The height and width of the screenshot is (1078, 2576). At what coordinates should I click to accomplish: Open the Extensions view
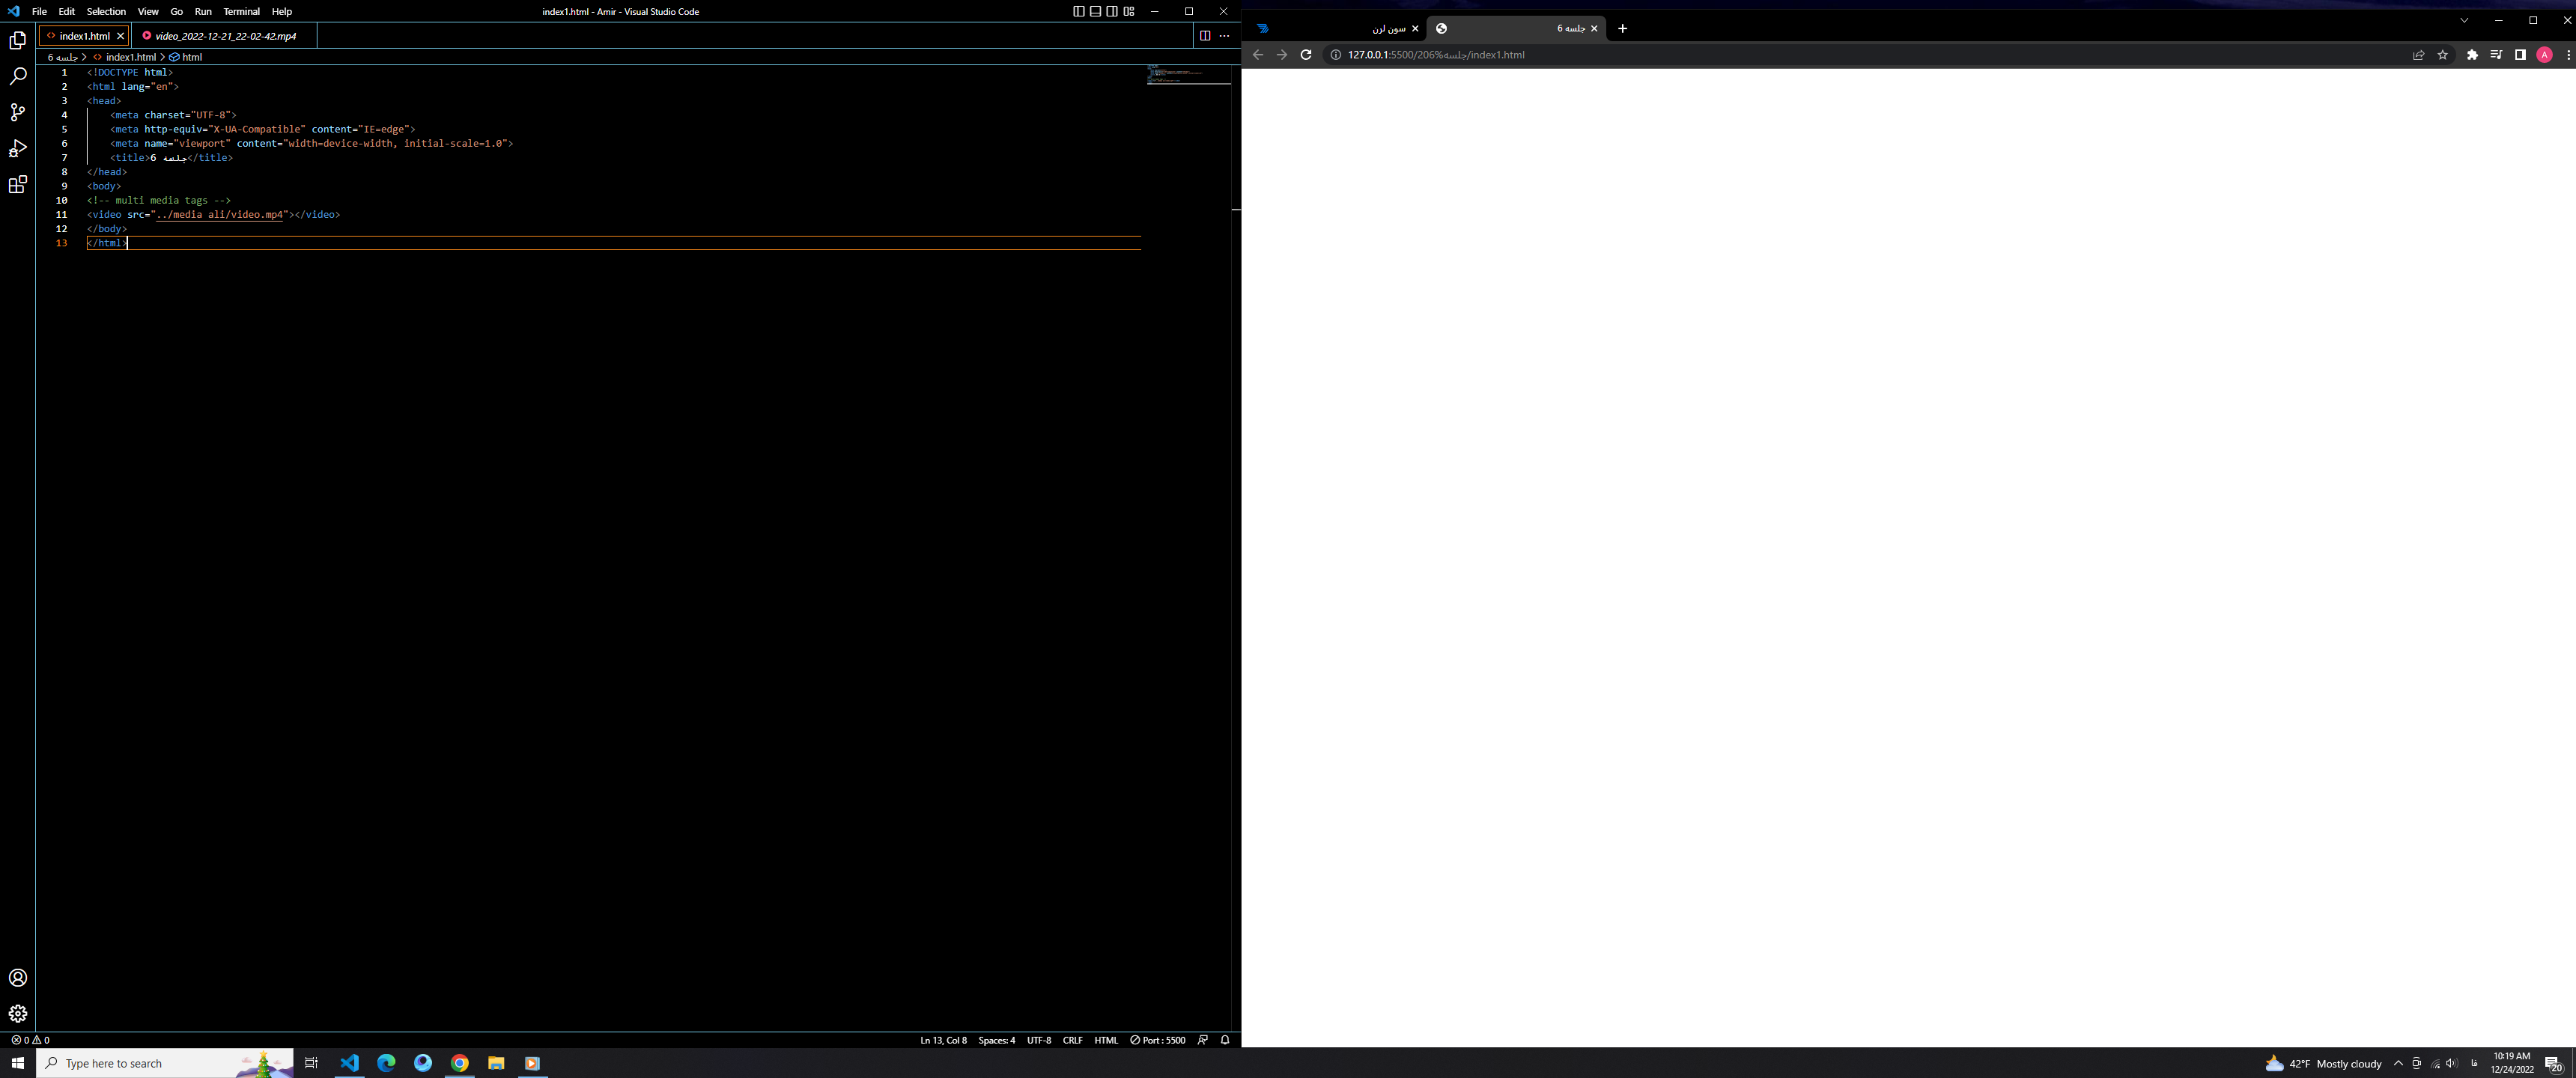[x=18, y=185]
